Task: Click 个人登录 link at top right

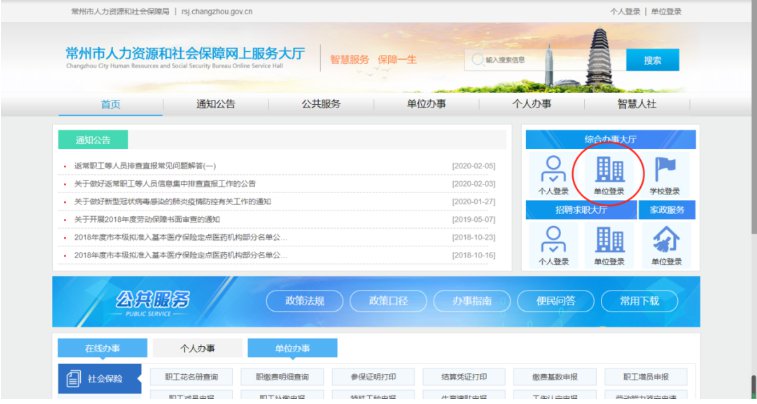Action: [624, 12]
